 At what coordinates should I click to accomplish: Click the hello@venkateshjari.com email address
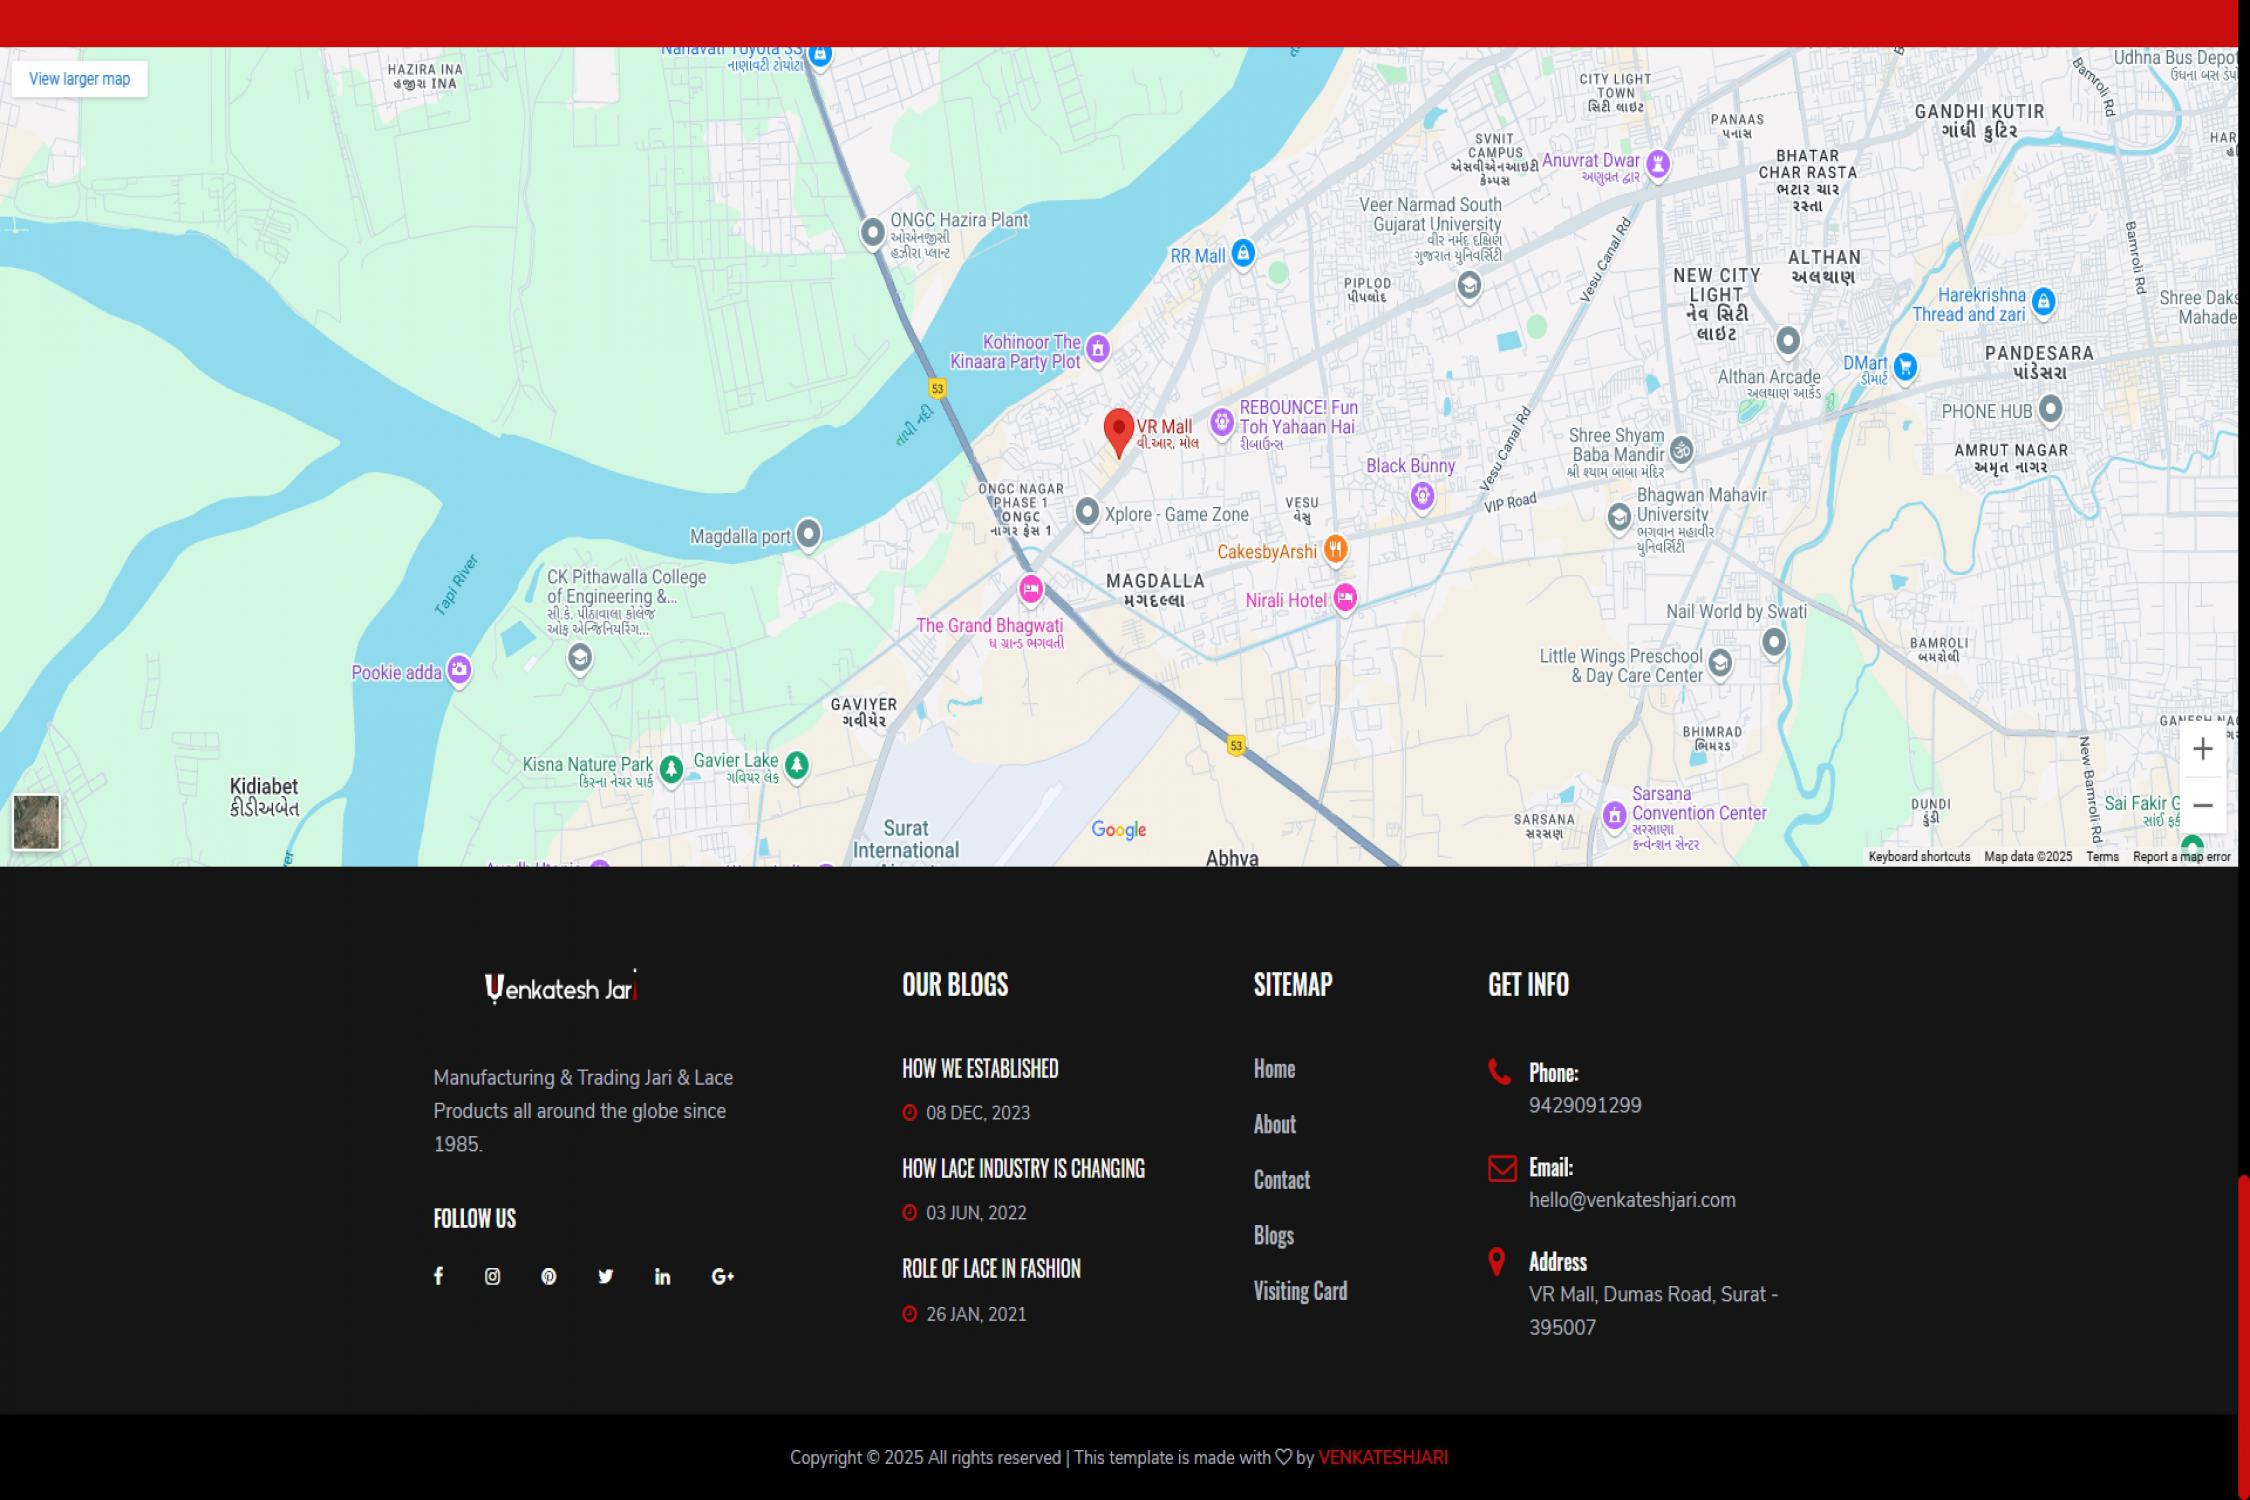1632,1200
